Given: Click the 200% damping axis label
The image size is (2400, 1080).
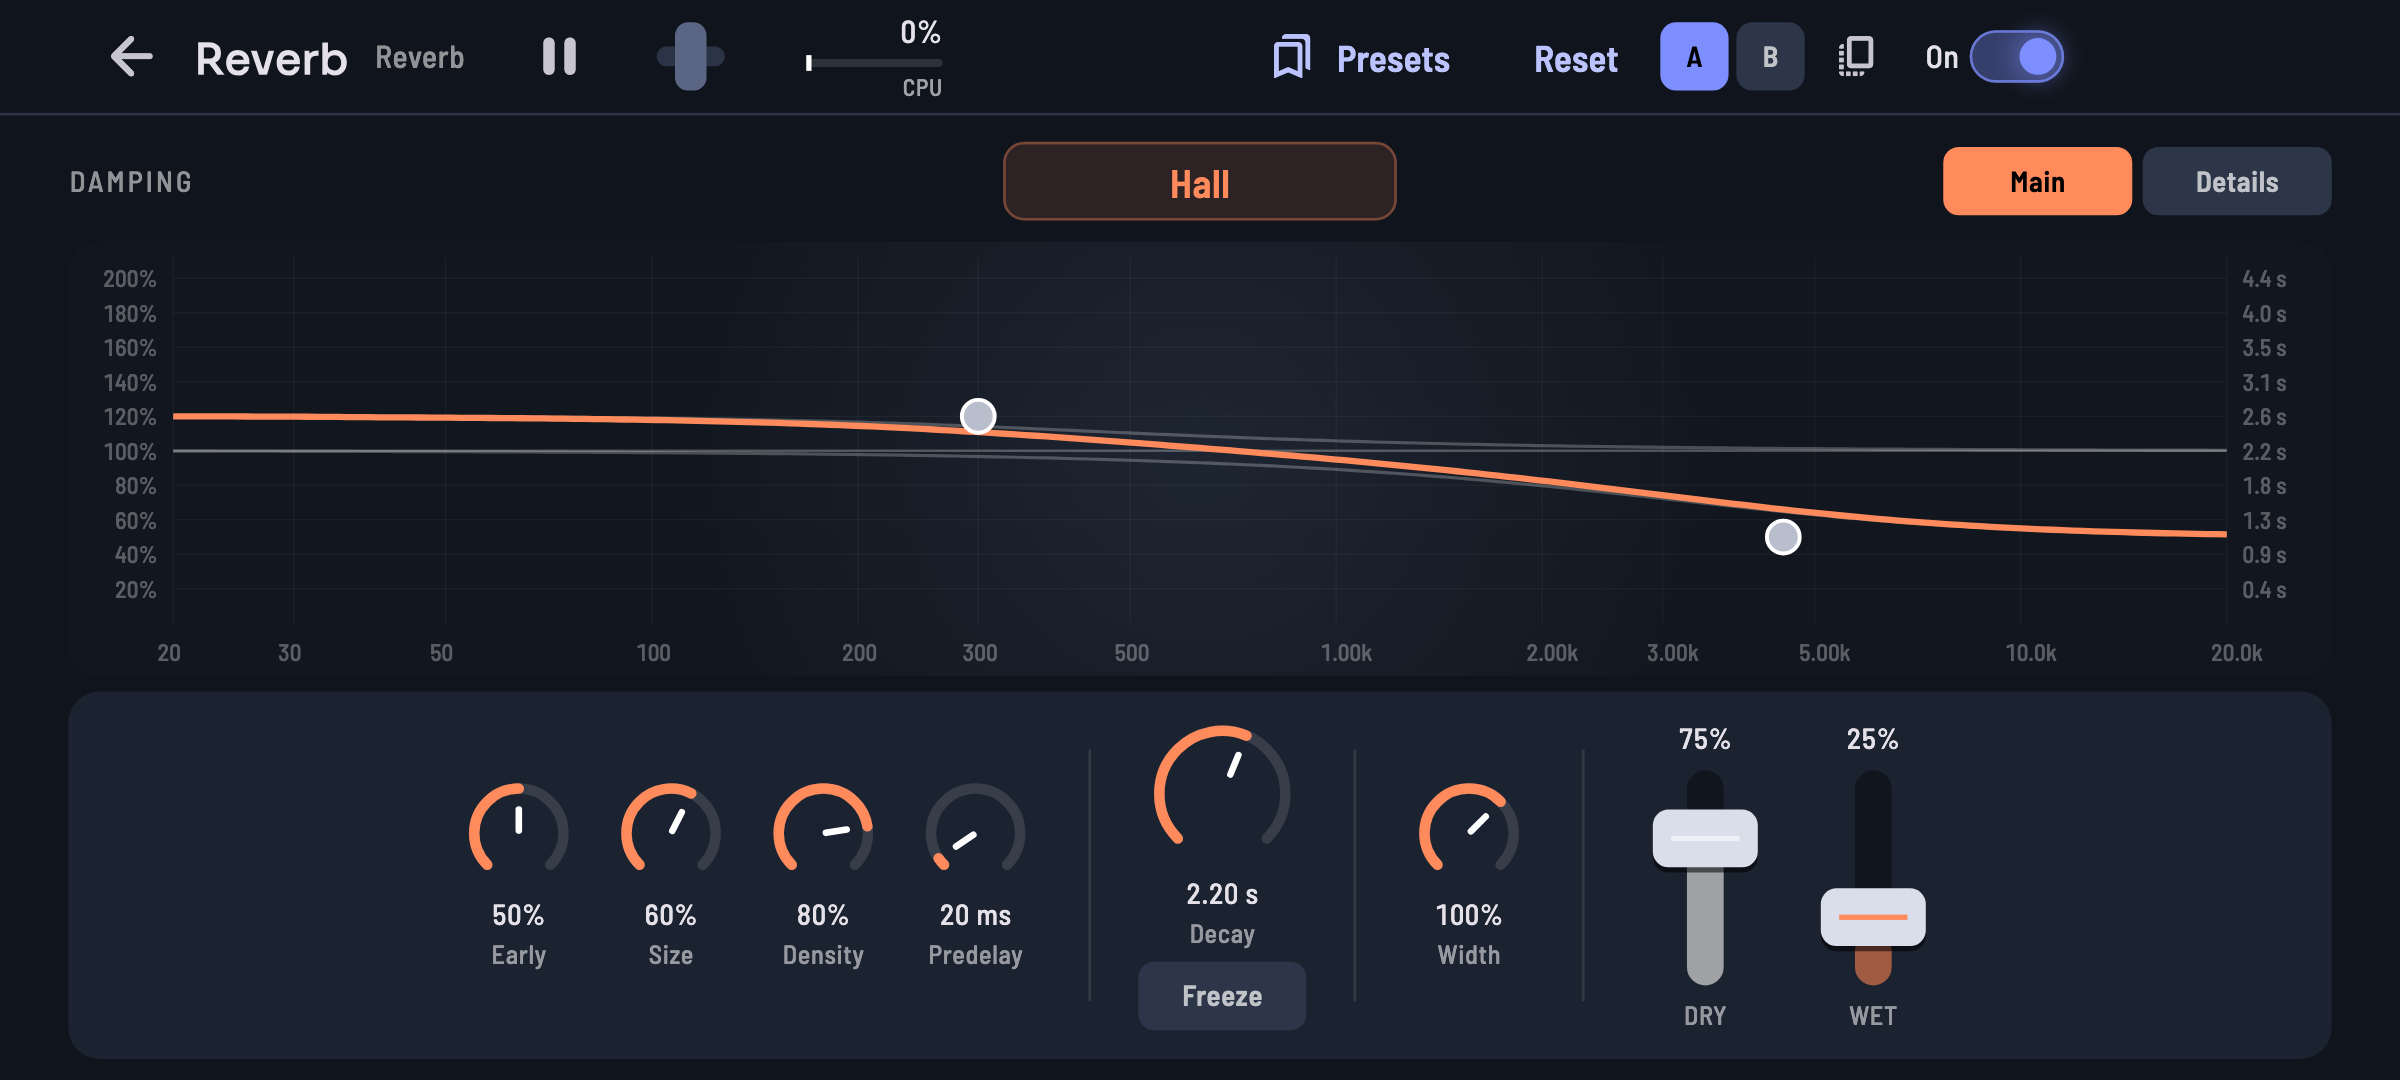Looking at the screenshot, I should [x=130, y=279].
